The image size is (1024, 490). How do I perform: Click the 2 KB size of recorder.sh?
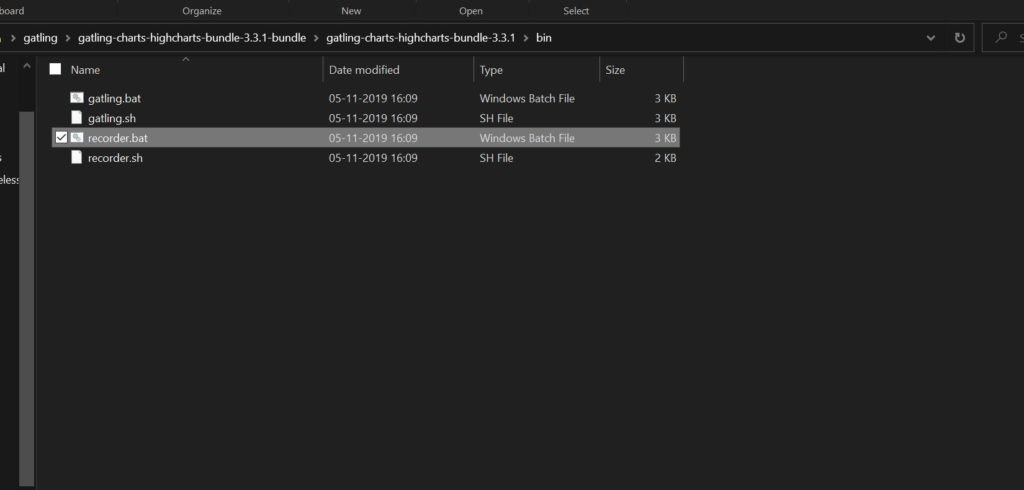665,157
